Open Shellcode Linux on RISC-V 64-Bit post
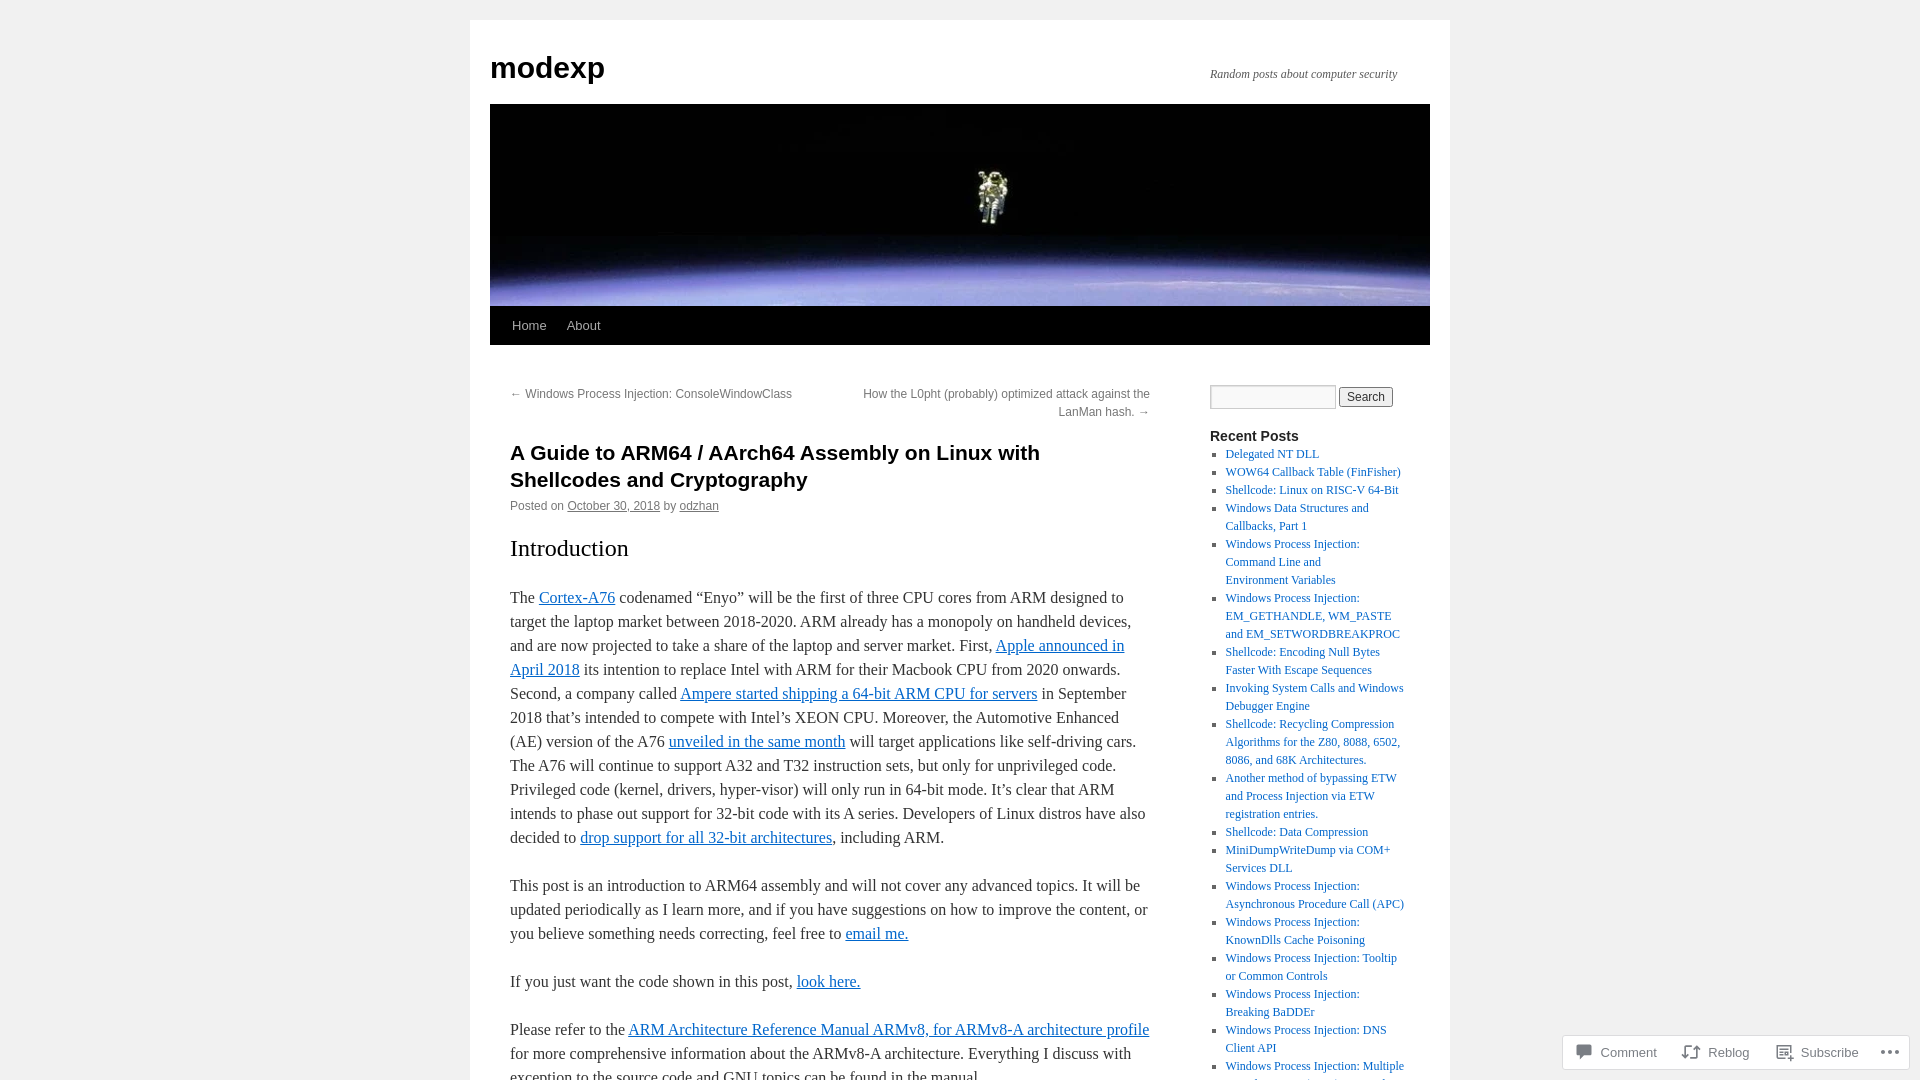This screenshot has height=1080, width=1920. click(1311, 489)
